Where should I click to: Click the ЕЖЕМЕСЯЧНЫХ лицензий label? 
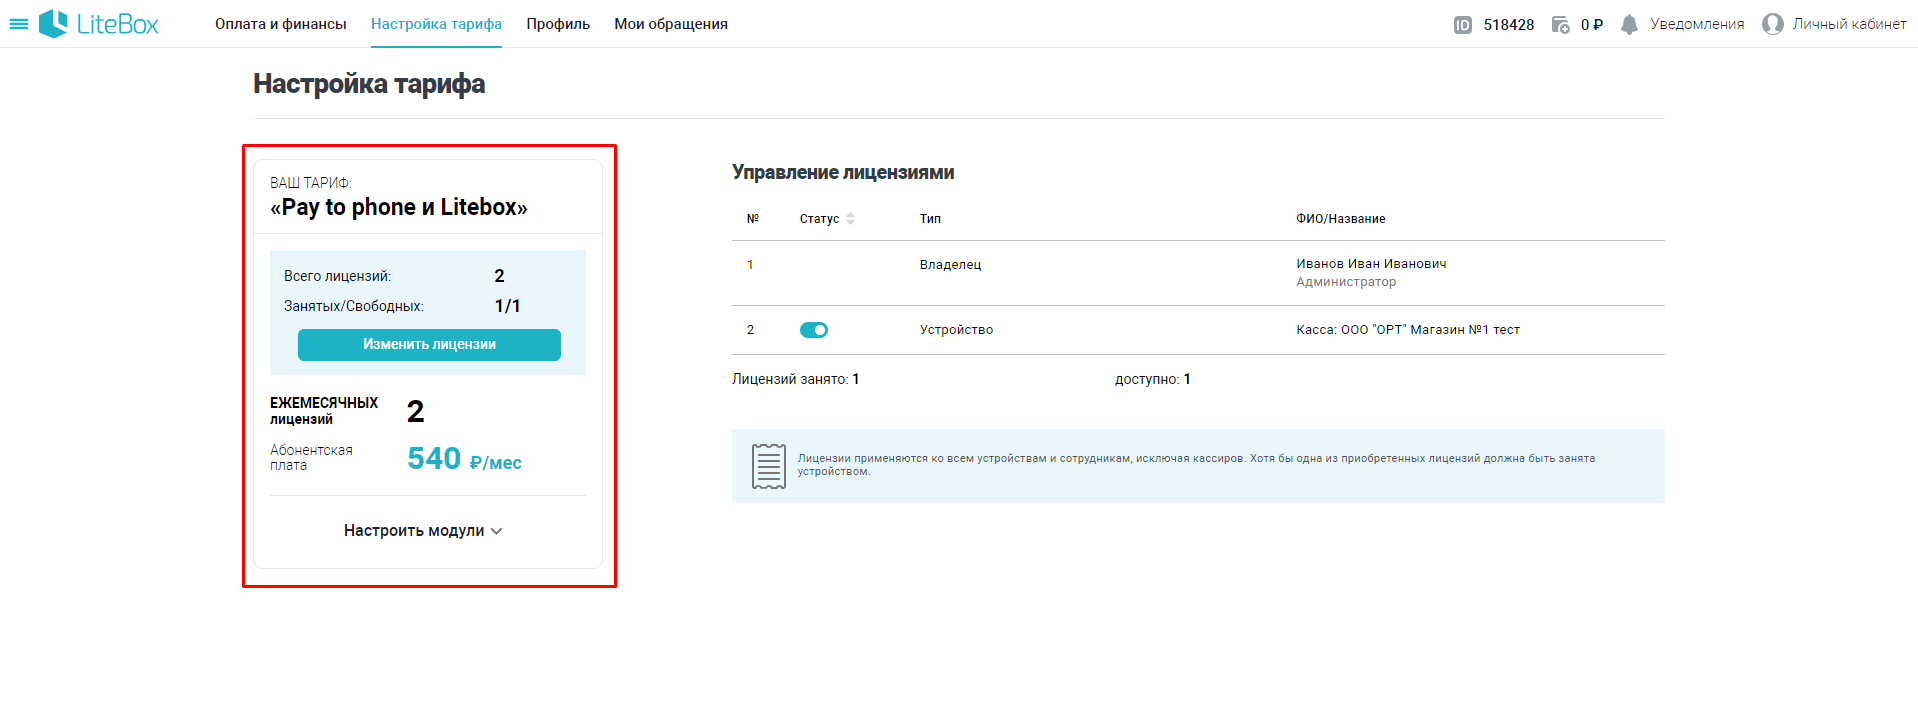coord(323,411)
